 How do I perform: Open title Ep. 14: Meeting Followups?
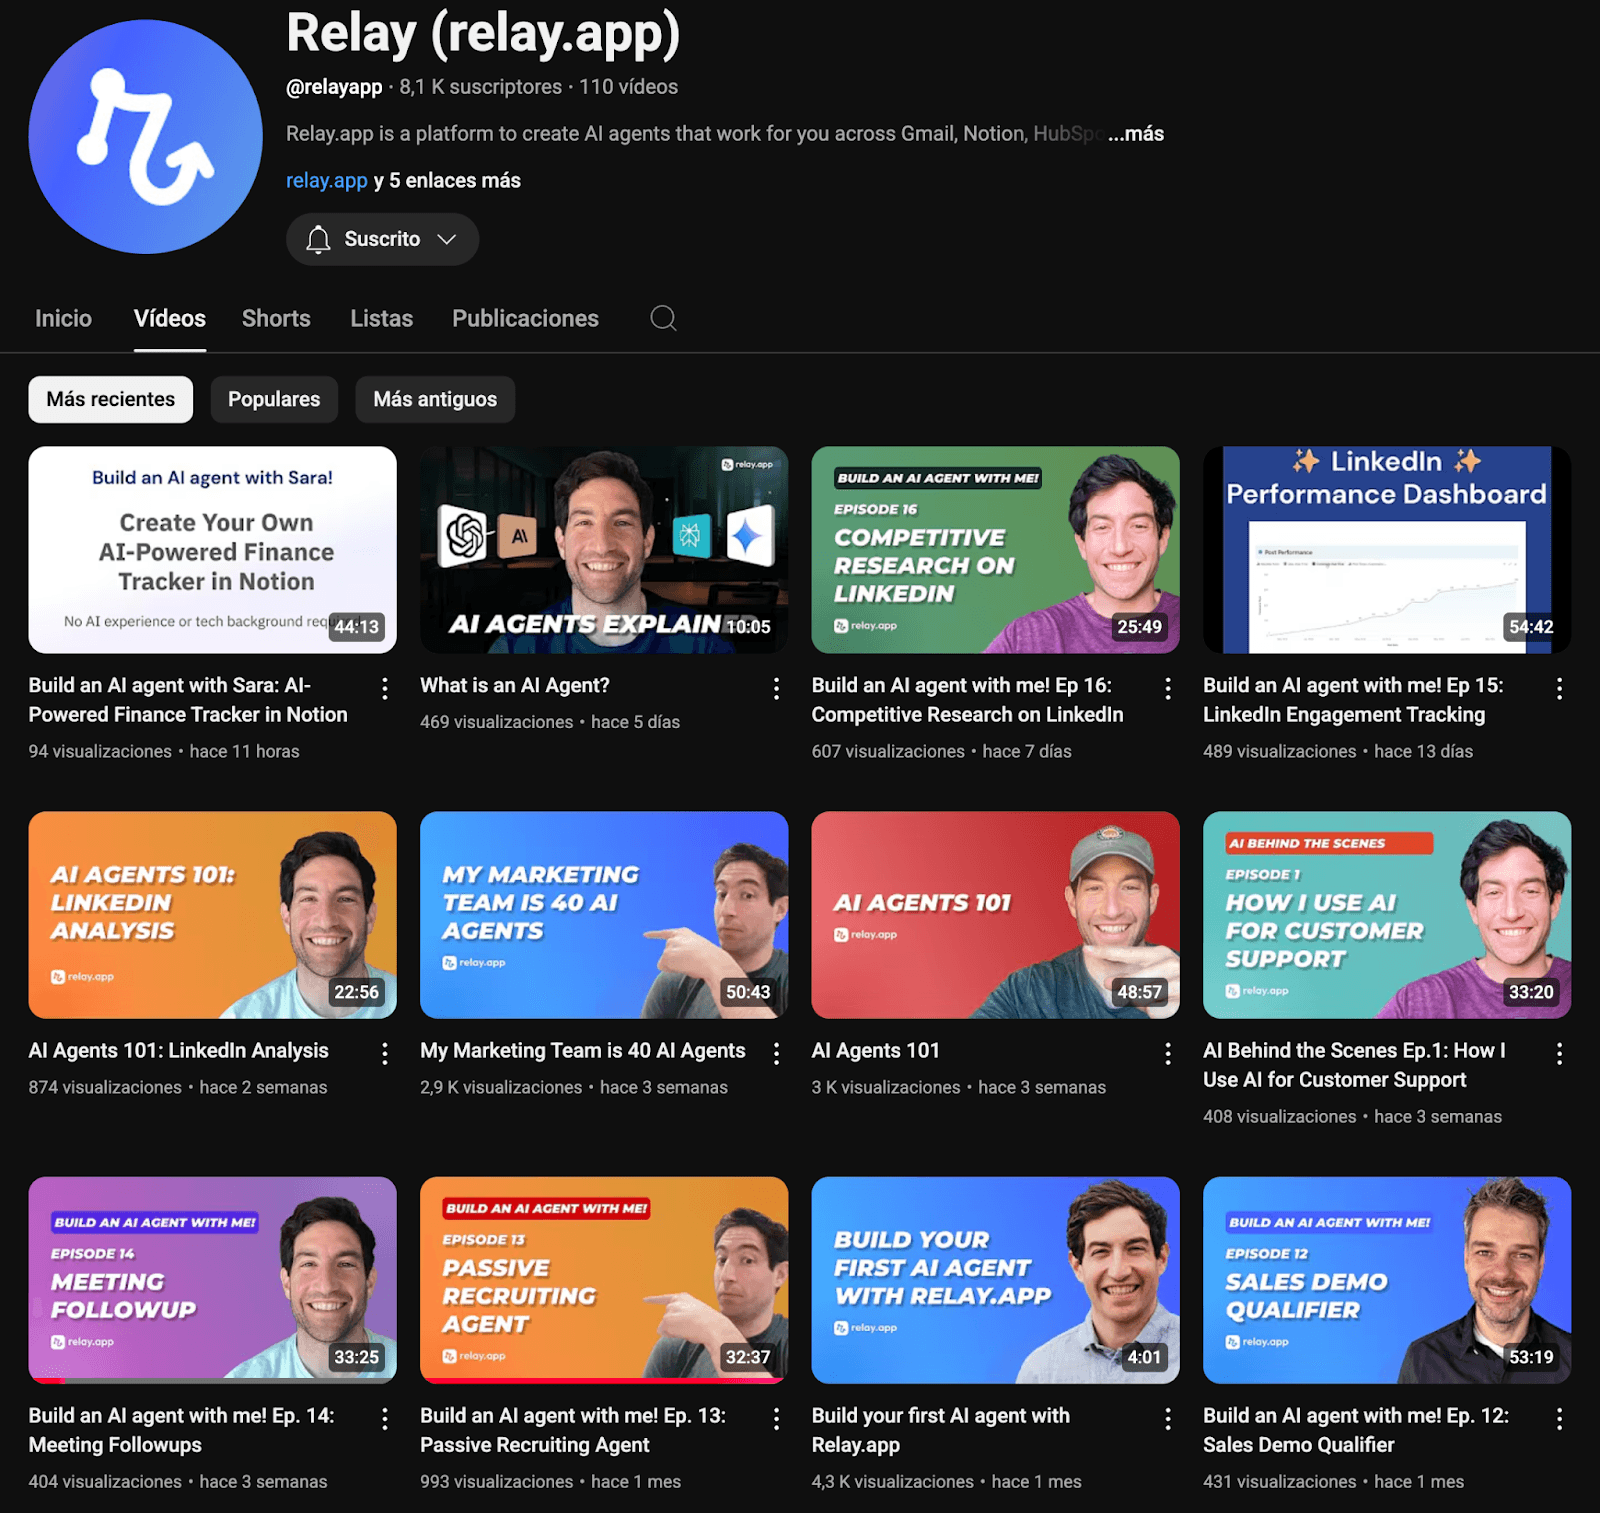[x=182, y=1430]
